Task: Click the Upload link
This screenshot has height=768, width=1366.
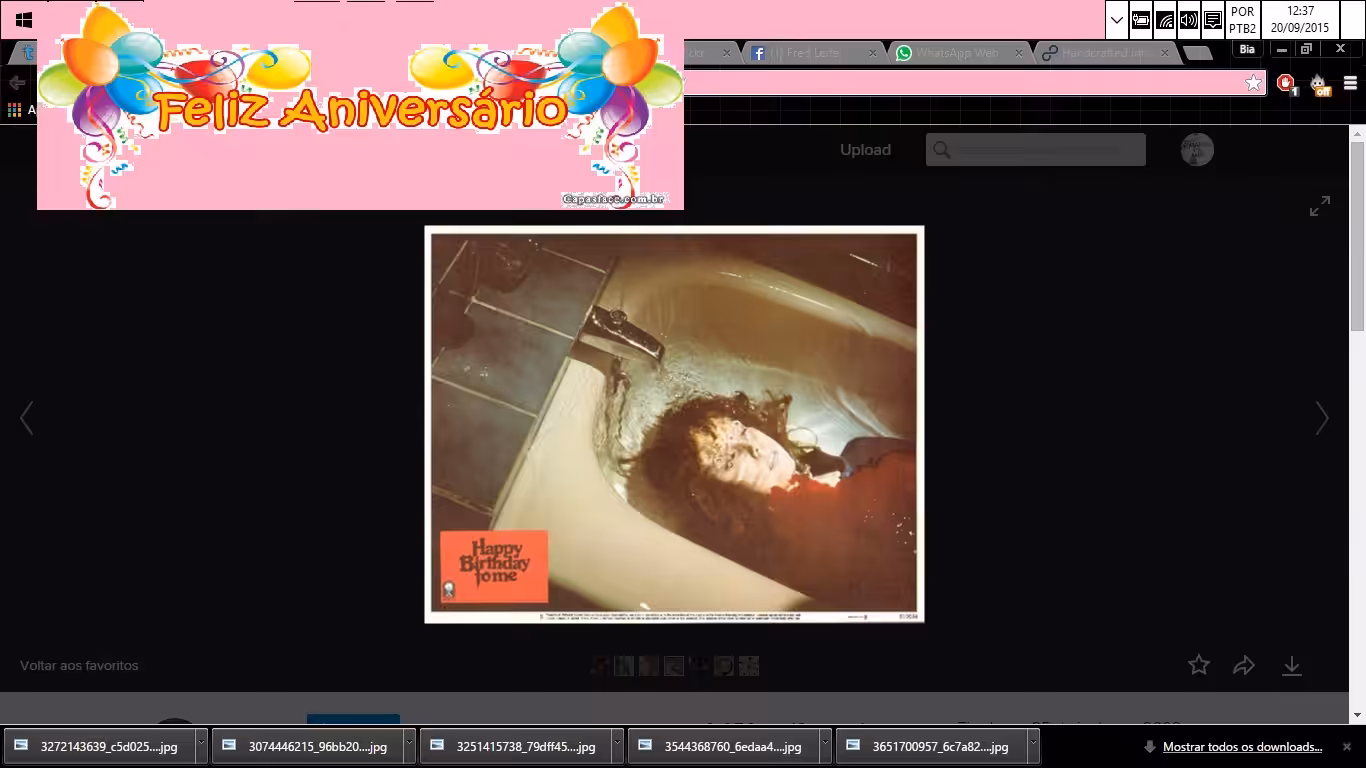Action: click(x=865, y=150)
